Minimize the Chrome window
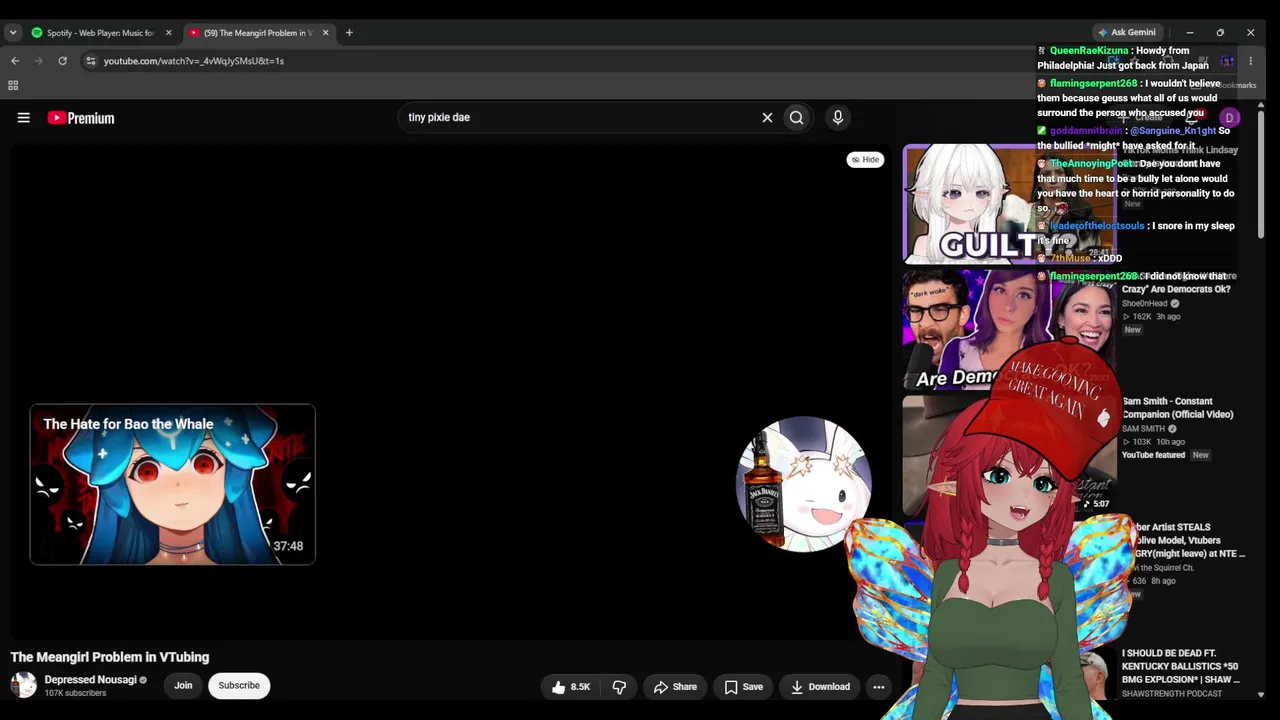This screenshot has width=1280, height=720. tap(1190, 33)
